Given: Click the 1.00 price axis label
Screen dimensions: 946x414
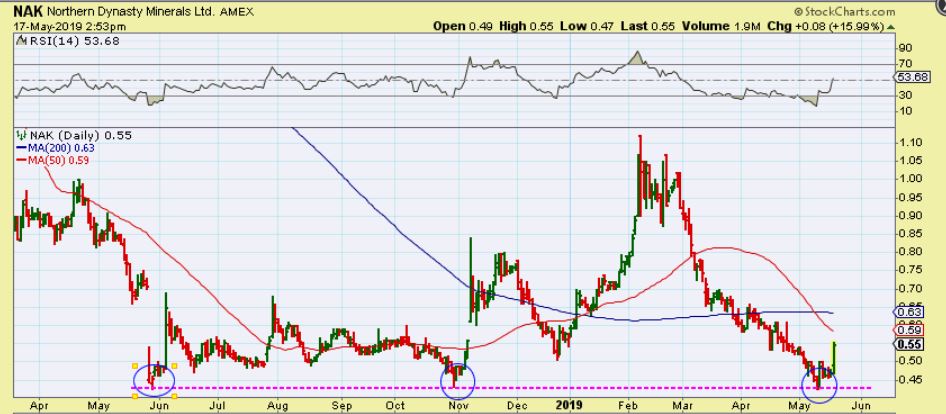Looking at the screenshot, I should tap(910, 179).
